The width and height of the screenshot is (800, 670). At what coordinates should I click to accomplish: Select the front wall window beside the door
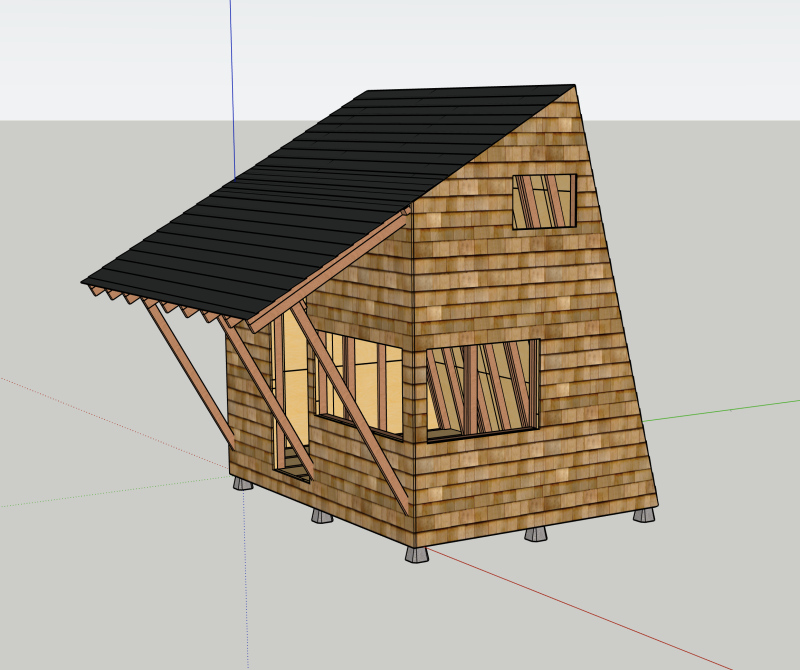tap(359, 384)
